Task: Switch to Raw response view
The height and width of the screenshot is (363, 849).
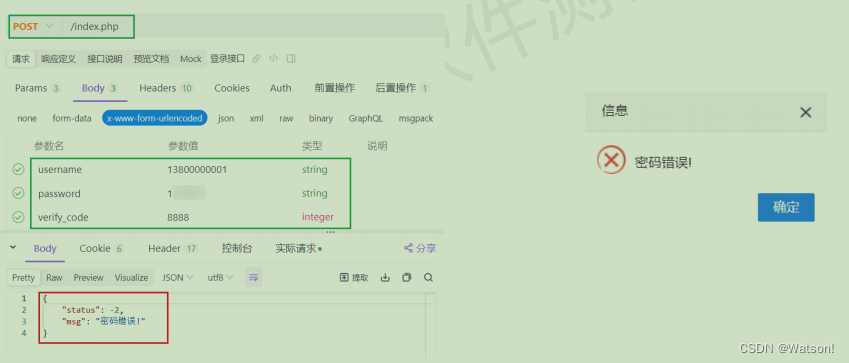Action: tap(54, 277)
